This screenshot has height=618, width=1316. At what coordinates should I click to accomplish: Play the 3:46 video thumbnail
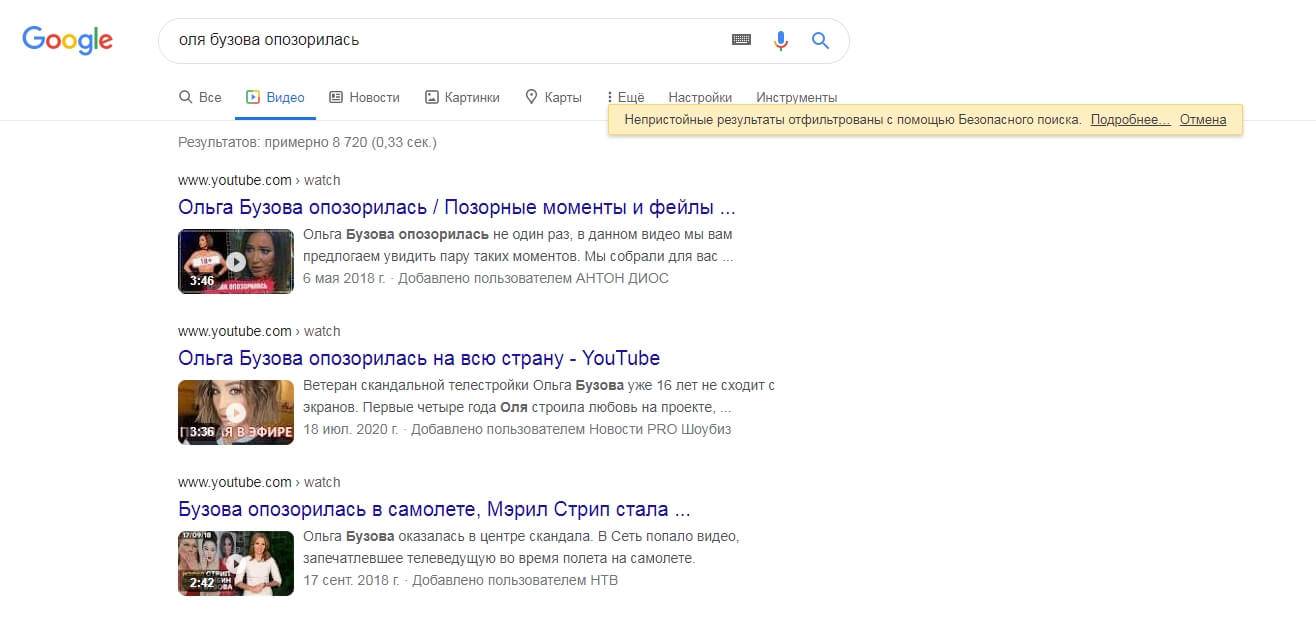(235, 261)
